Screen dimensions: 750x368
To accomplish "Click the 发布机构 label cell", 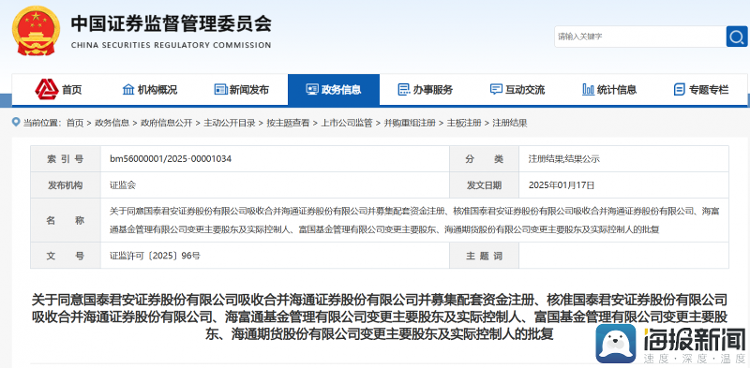I will point(66,185).
